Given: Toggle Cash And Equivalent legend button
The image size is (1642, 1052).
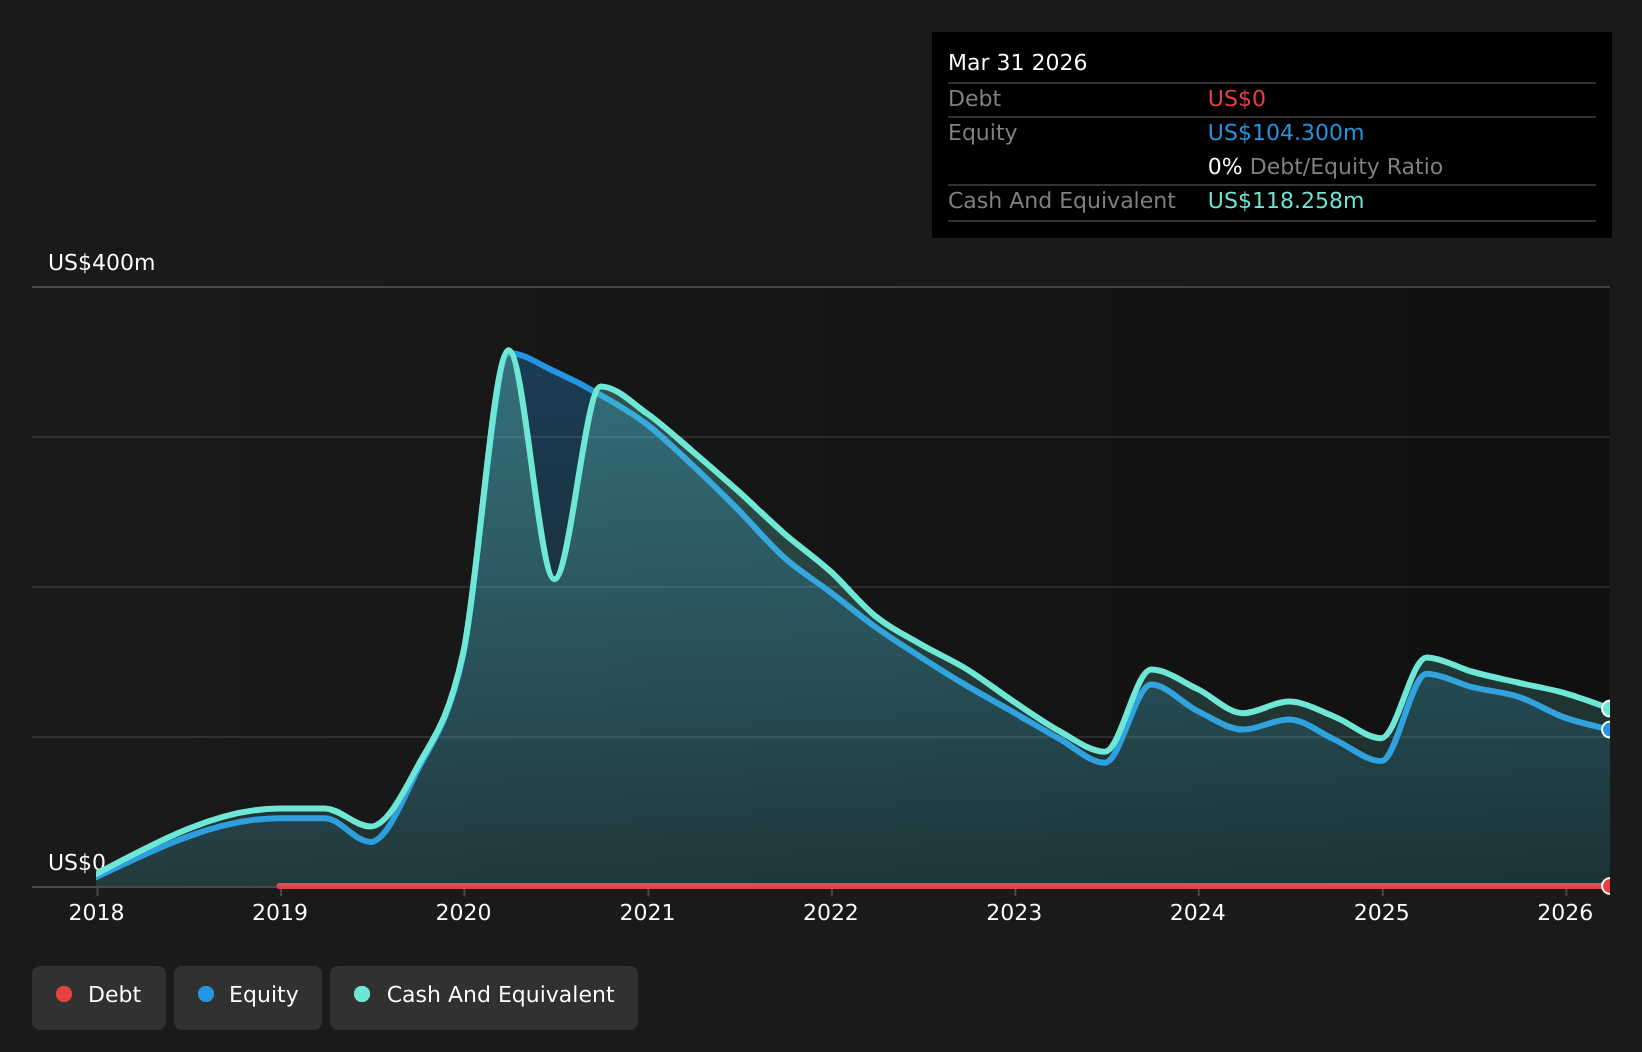Looking at the screenshot, I should tap(484, 997).
